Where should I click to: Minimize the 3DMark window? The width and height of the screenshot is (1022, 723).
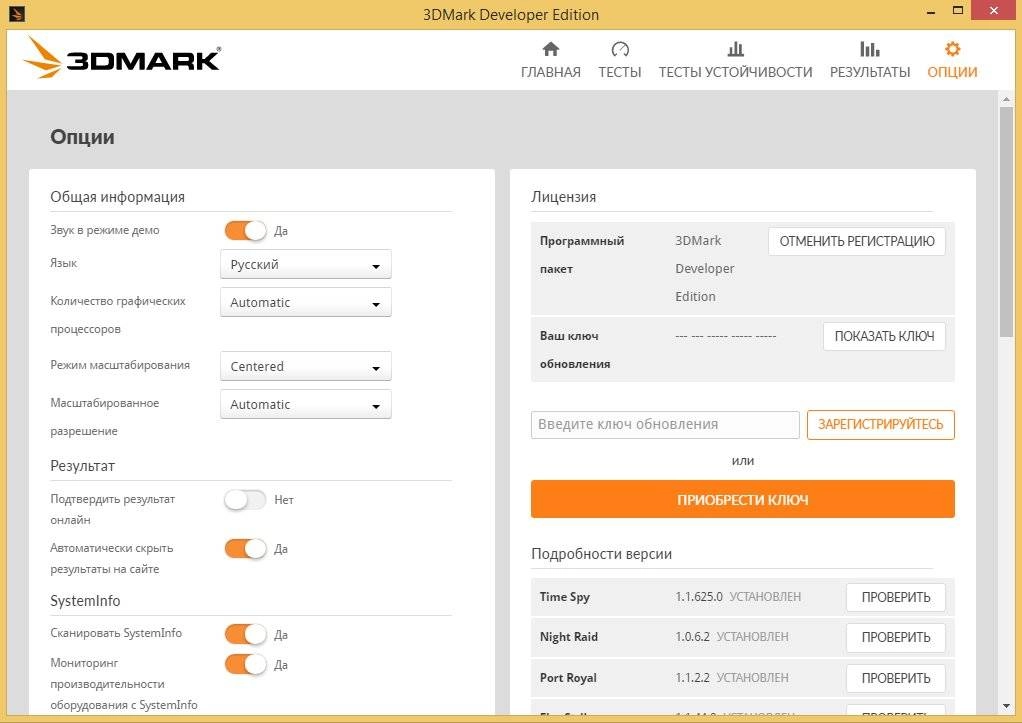point(930,12)
